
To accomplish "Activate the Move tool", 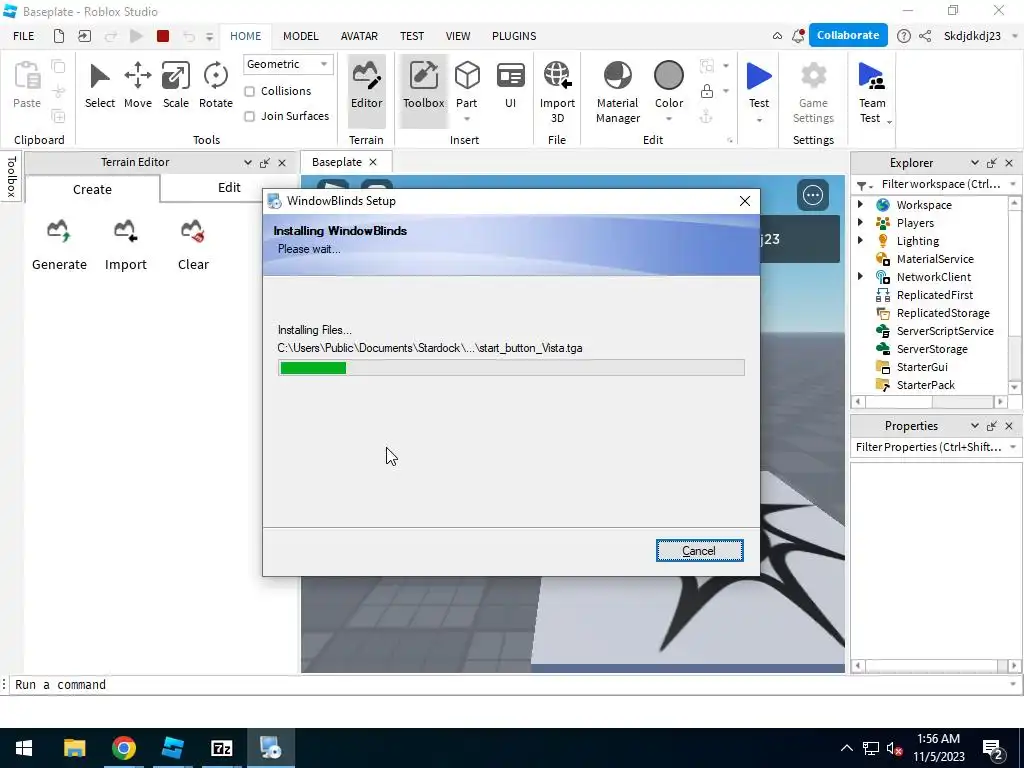I will (x=138, y=85).
